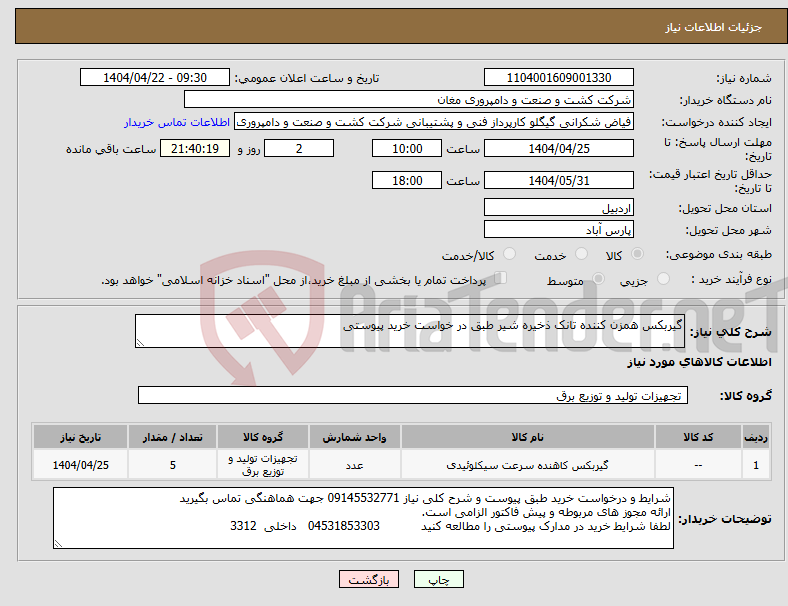Click the resize handle of buyer notes area
The image size is (788, 606).
tap(58, 544)
